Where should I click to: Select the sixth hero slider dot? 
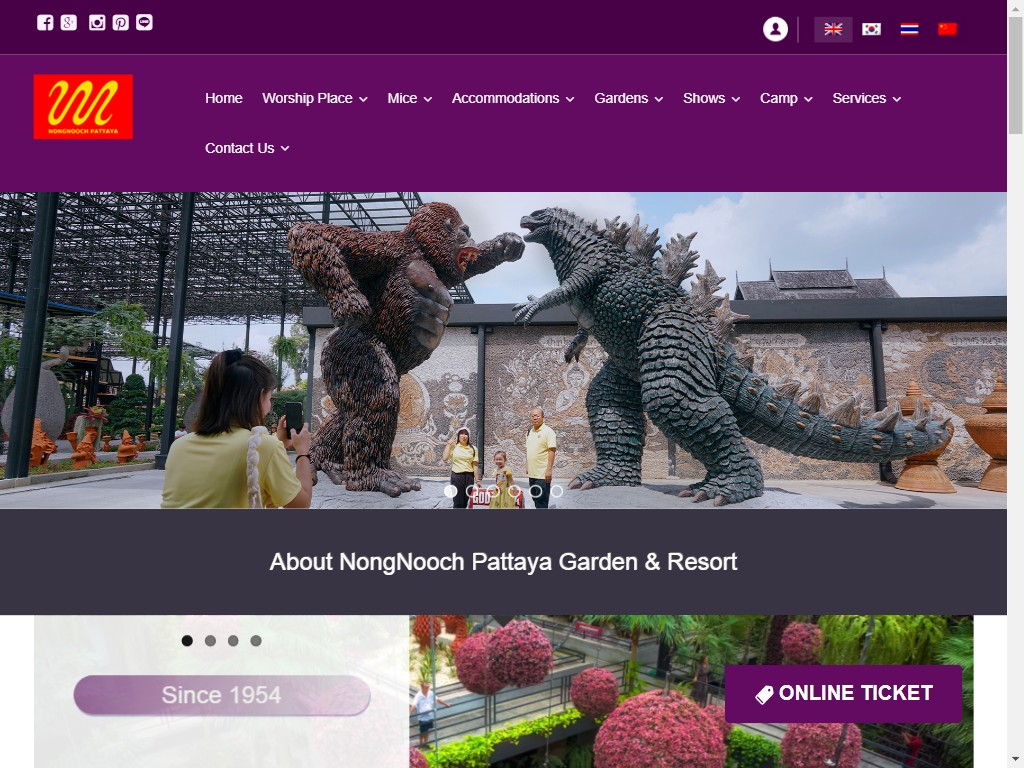(x=556, y=491)
